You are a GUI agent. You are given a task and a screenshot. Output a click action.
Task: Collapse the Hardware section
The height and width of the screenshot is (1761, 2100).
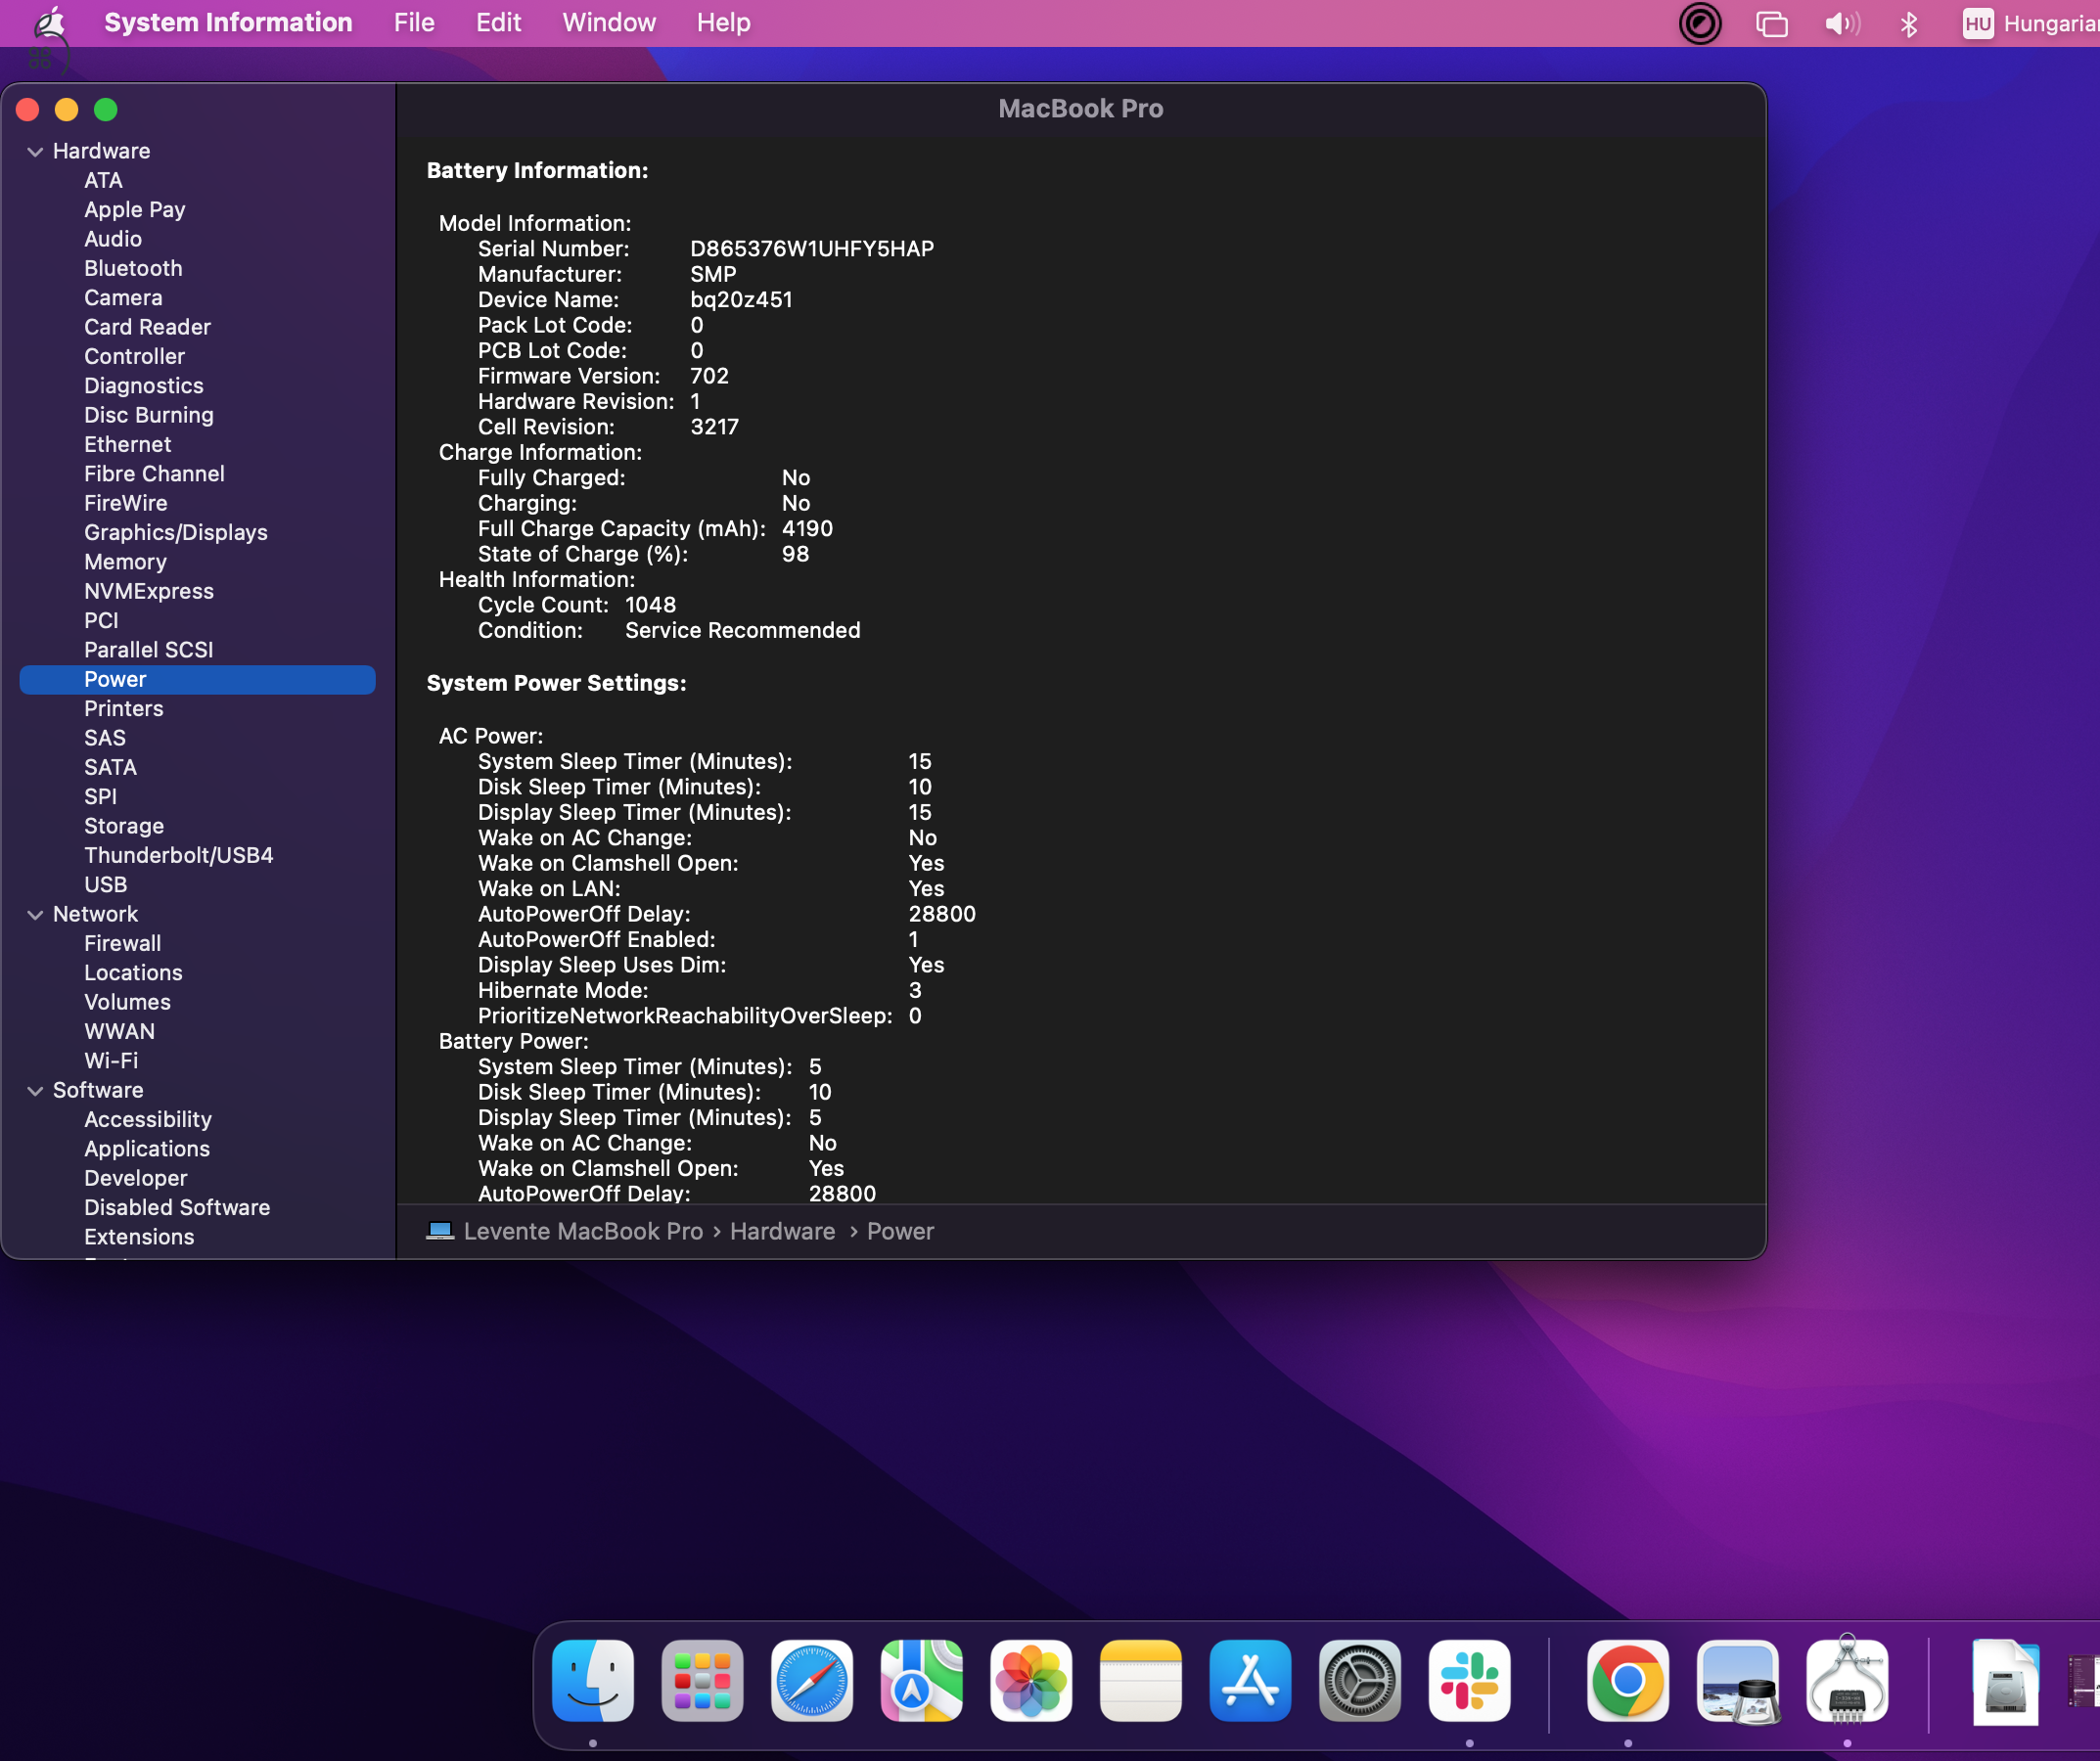click(35, 152)
